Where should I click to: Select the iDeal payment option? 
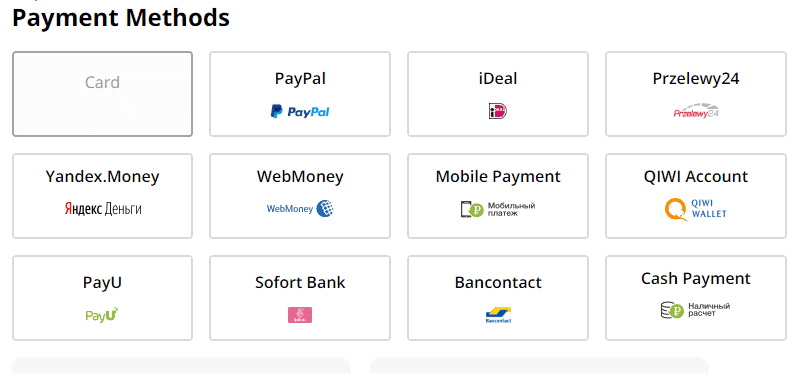pos(498,94)
